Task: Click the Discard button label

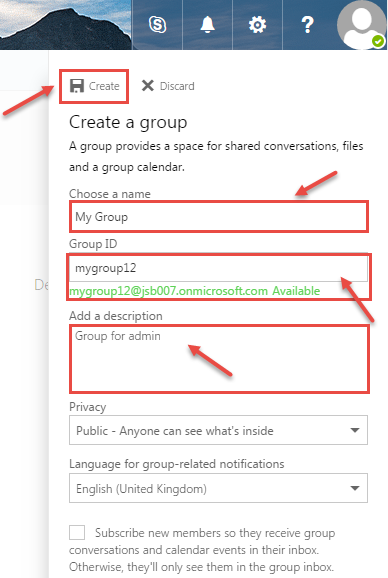Action: (177, 86)
